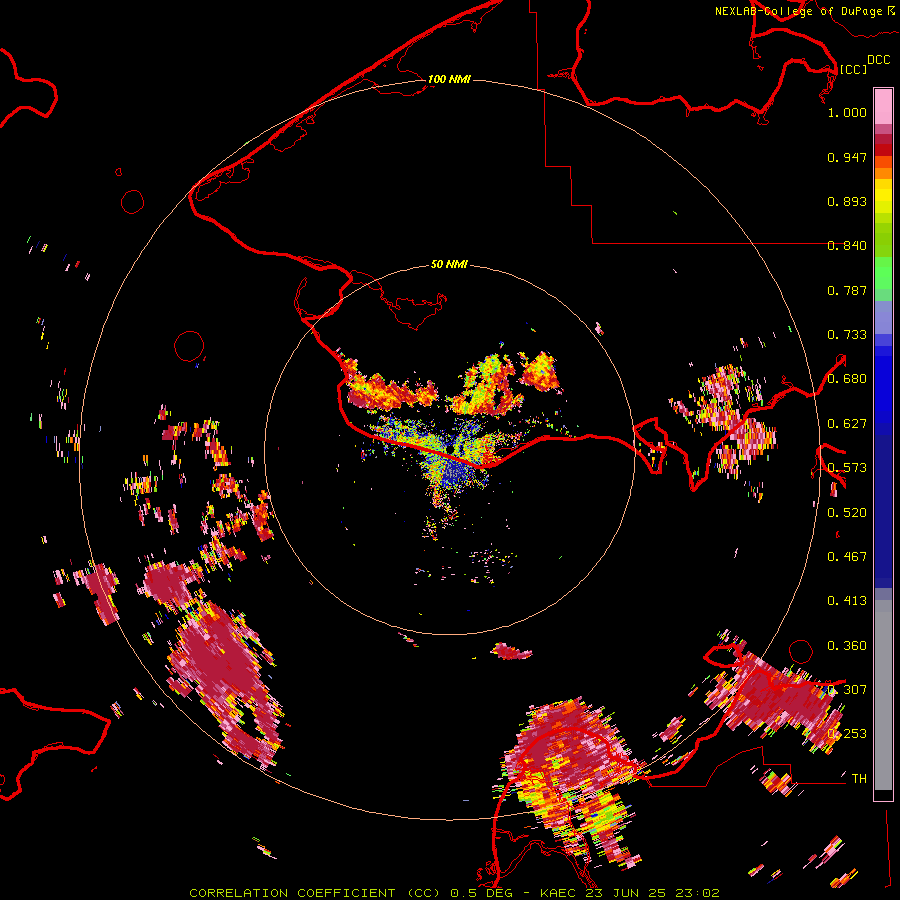Click the 0.467 legend value
Viewport: 900px width, 900px height.
pos(847,557)
